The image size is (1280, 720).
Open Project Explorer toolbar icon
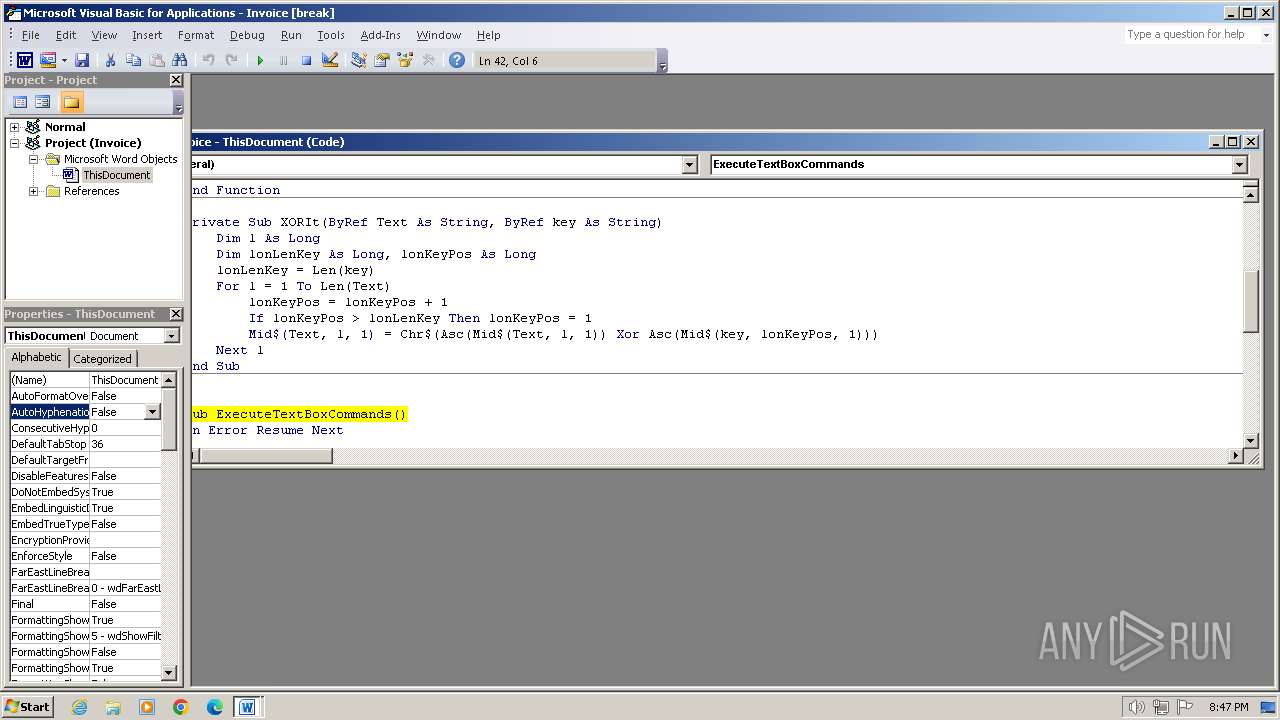(x=359, y=61)
